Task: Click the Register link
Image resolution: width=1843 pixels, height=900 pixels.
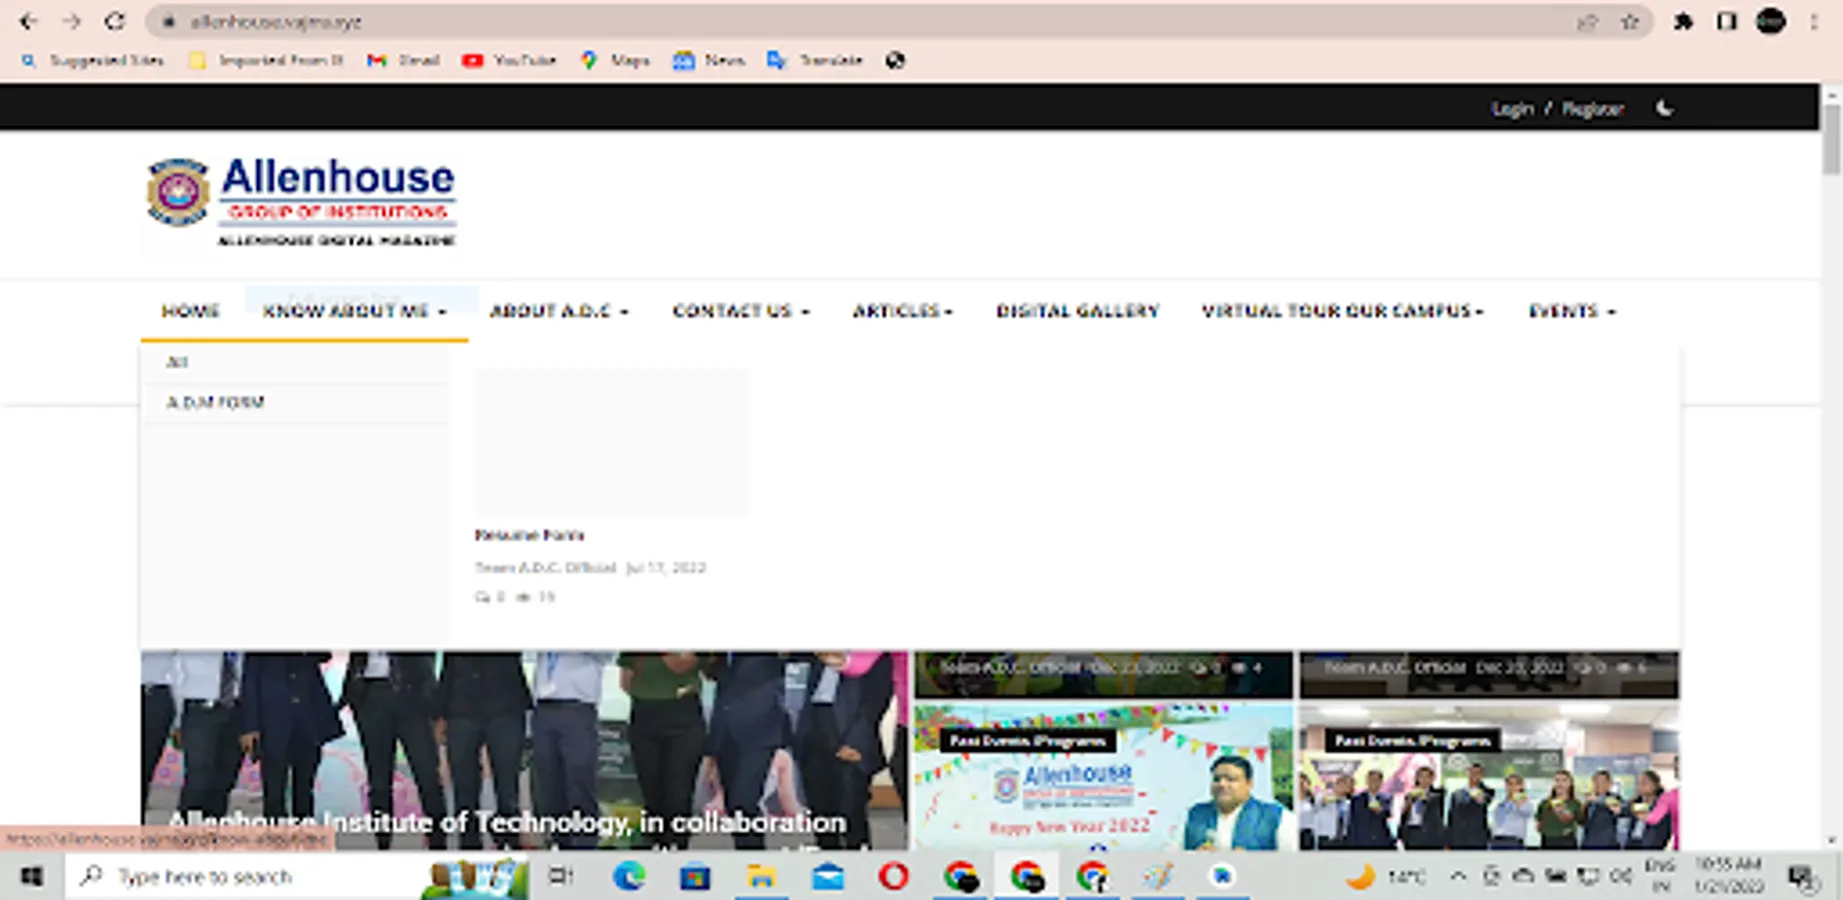Action: pos(1592,108)
